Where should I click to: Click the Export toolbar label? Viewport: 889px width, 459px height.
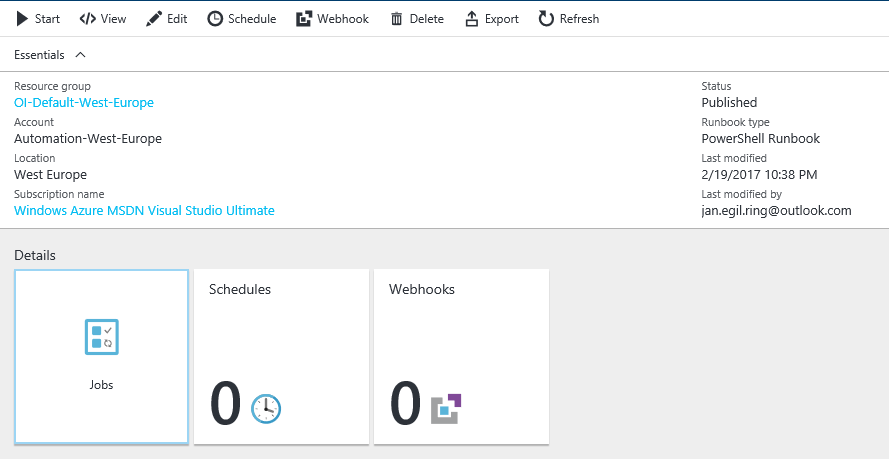pos(502,19)
